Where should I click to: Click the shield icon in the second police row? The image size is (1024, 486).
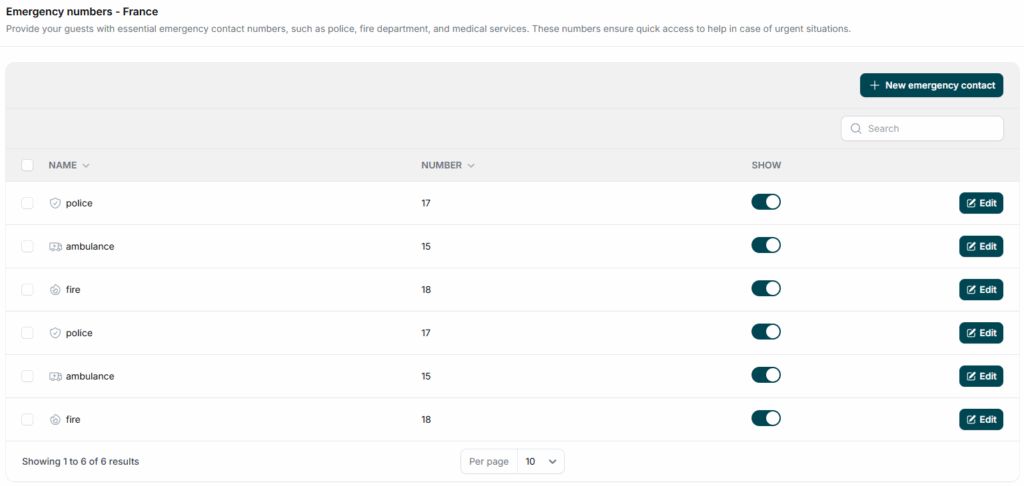[x=55, y=333]
